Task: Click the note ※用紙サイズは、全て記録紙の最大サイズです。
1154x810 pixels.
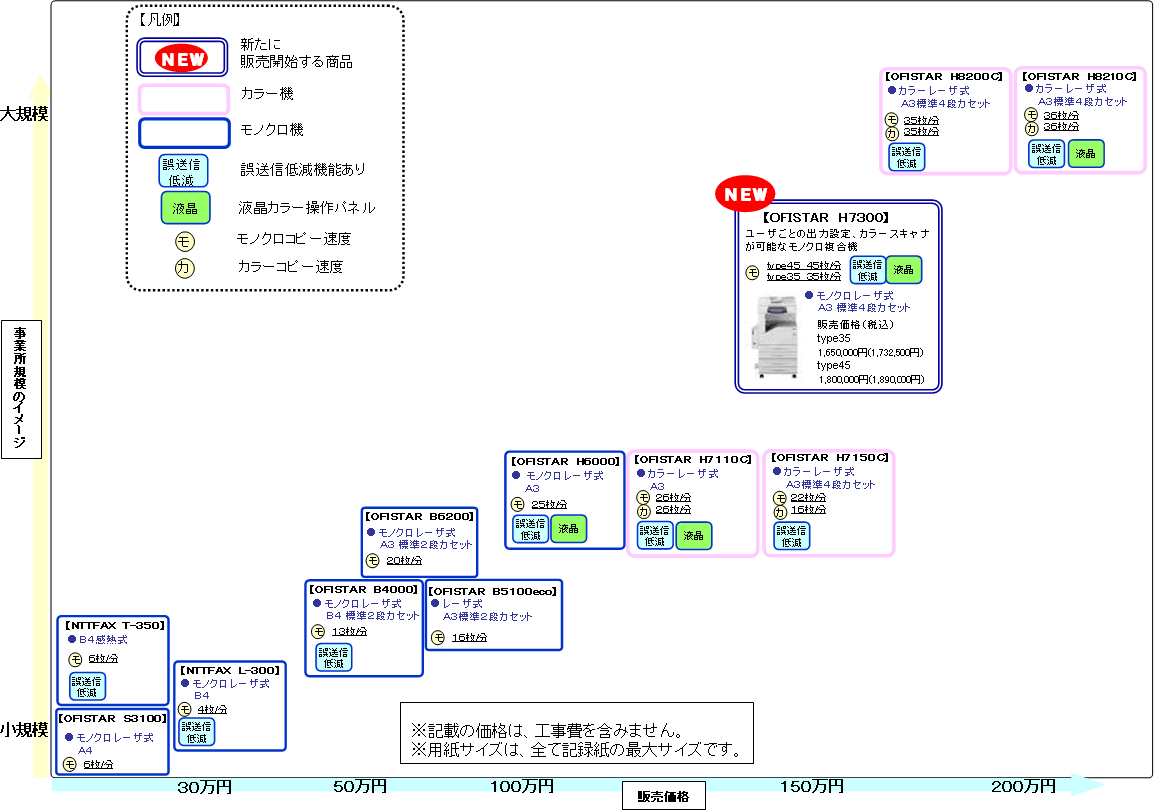Action: (576, 750)
